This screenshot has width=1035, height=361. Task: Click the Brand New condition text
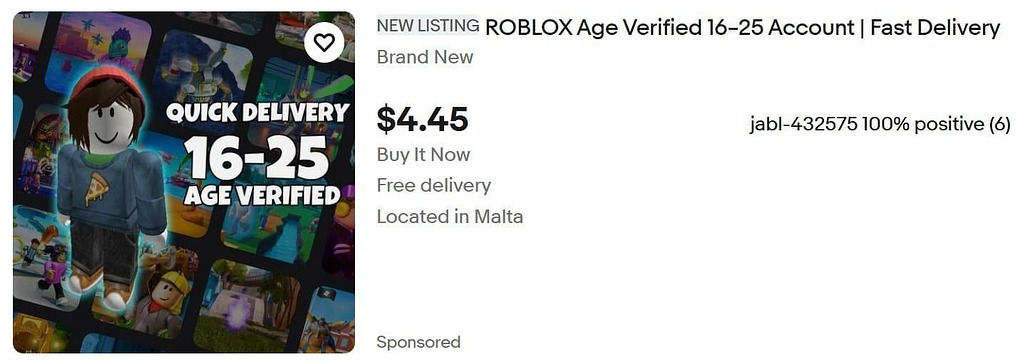(x=425, y=57)
